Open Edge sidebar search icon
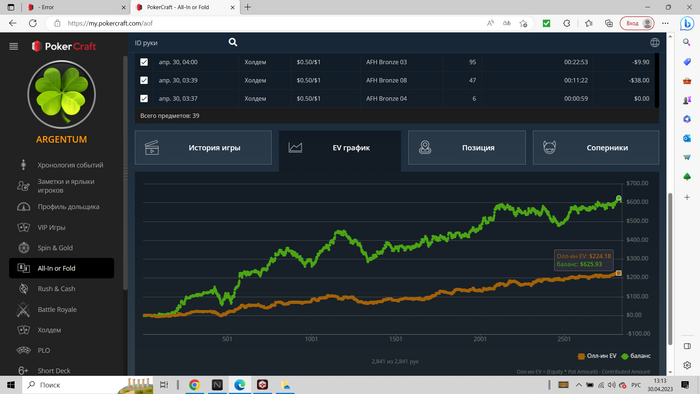 click(687, 42)
